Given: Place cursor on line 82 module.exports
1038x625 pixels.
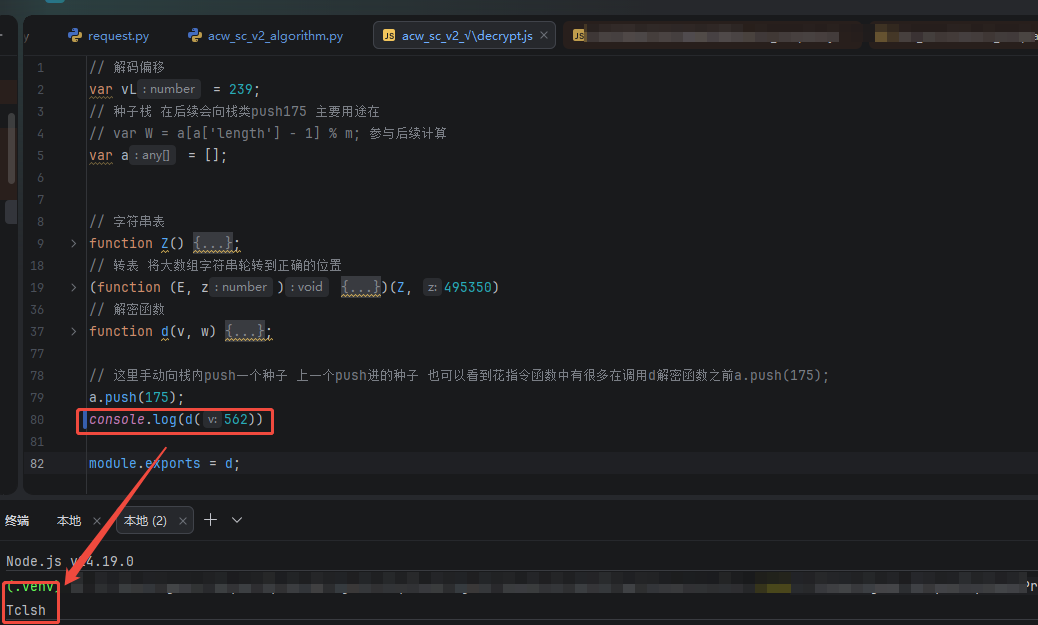Looking at the screenshot, I should pos(164,463).
